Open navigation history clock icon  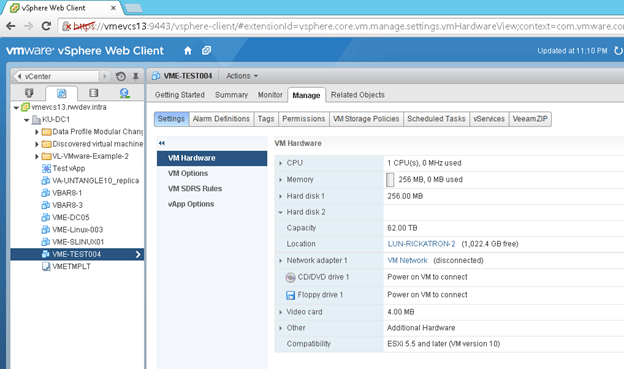pos(121,76)
